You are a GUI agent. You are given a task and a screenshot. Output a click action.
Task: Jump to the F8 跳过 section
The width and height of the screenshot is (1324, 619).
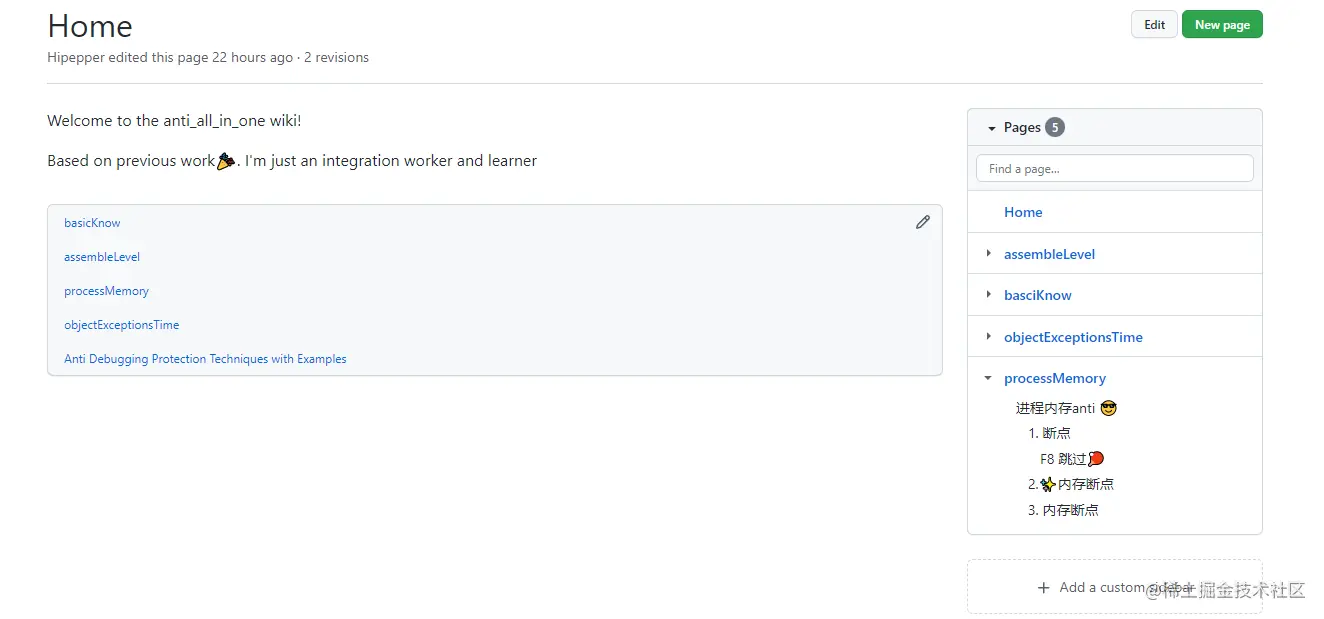[1063, 459]
